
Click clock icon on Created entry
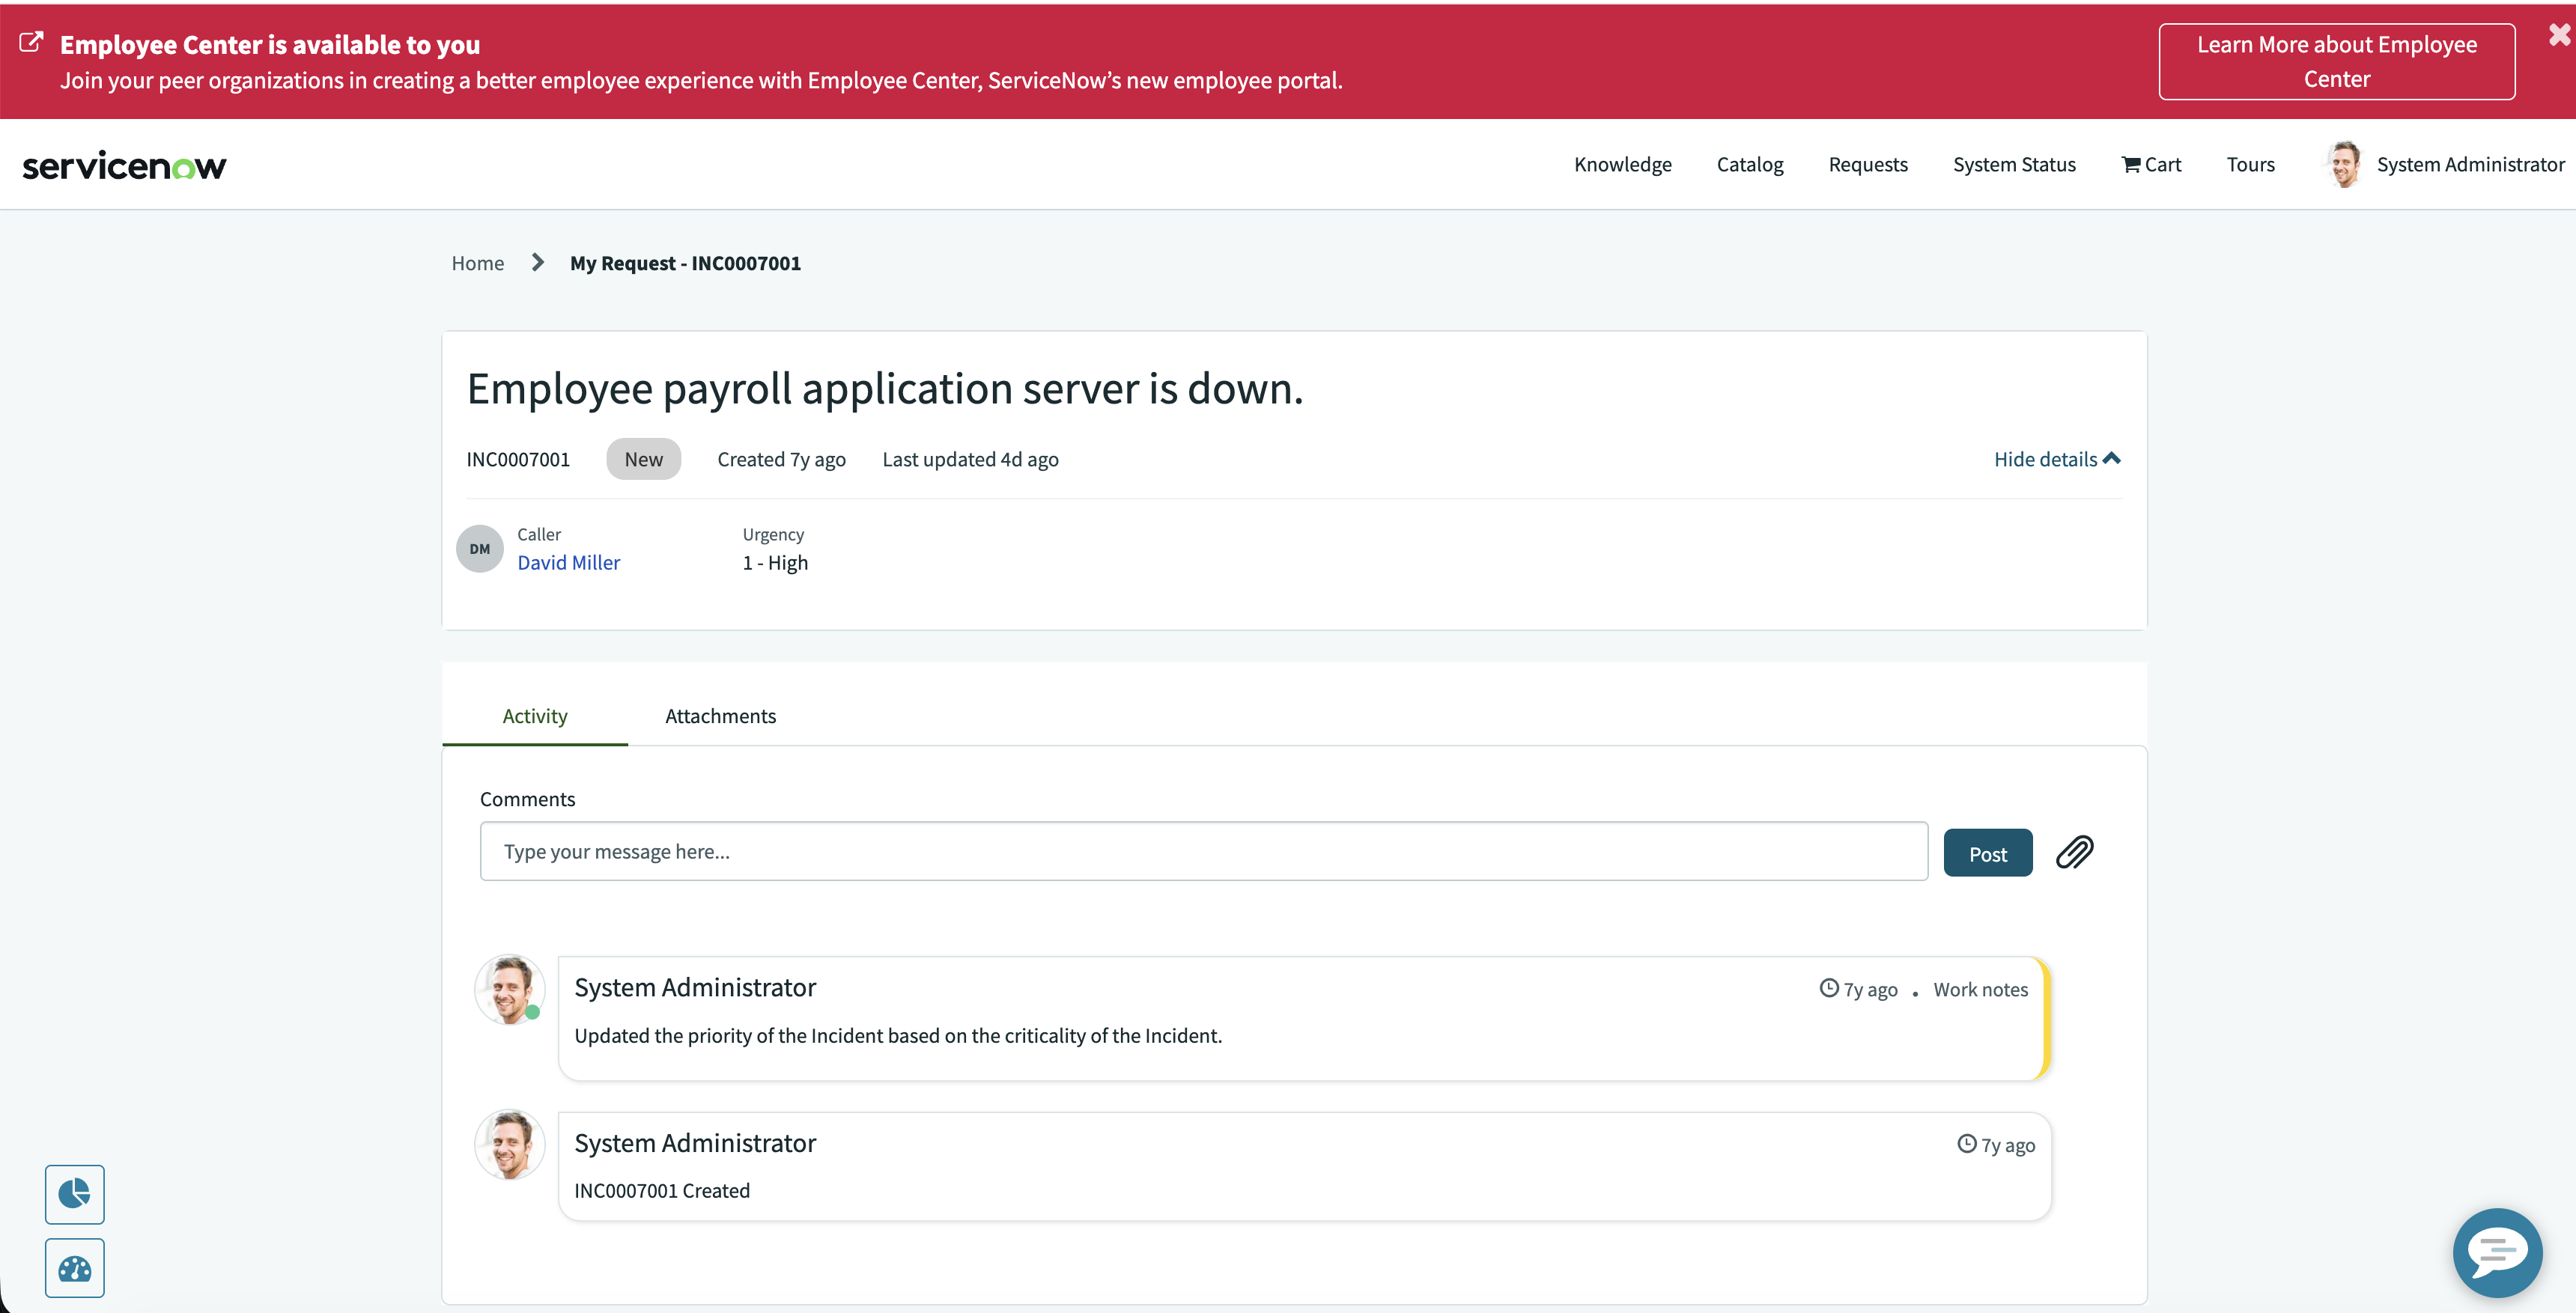click(1966, 1143)
